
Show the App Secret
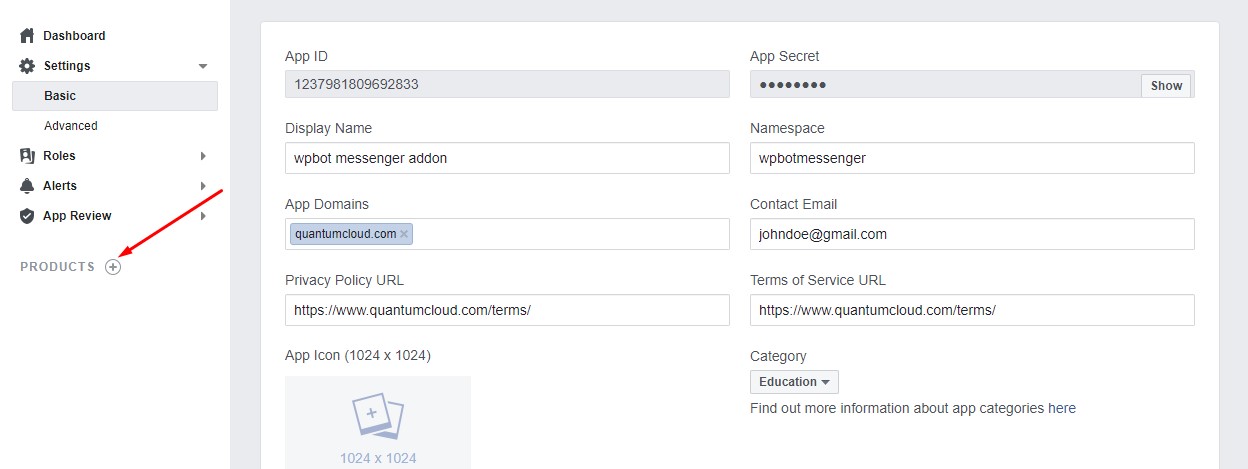coord(1166,86)
